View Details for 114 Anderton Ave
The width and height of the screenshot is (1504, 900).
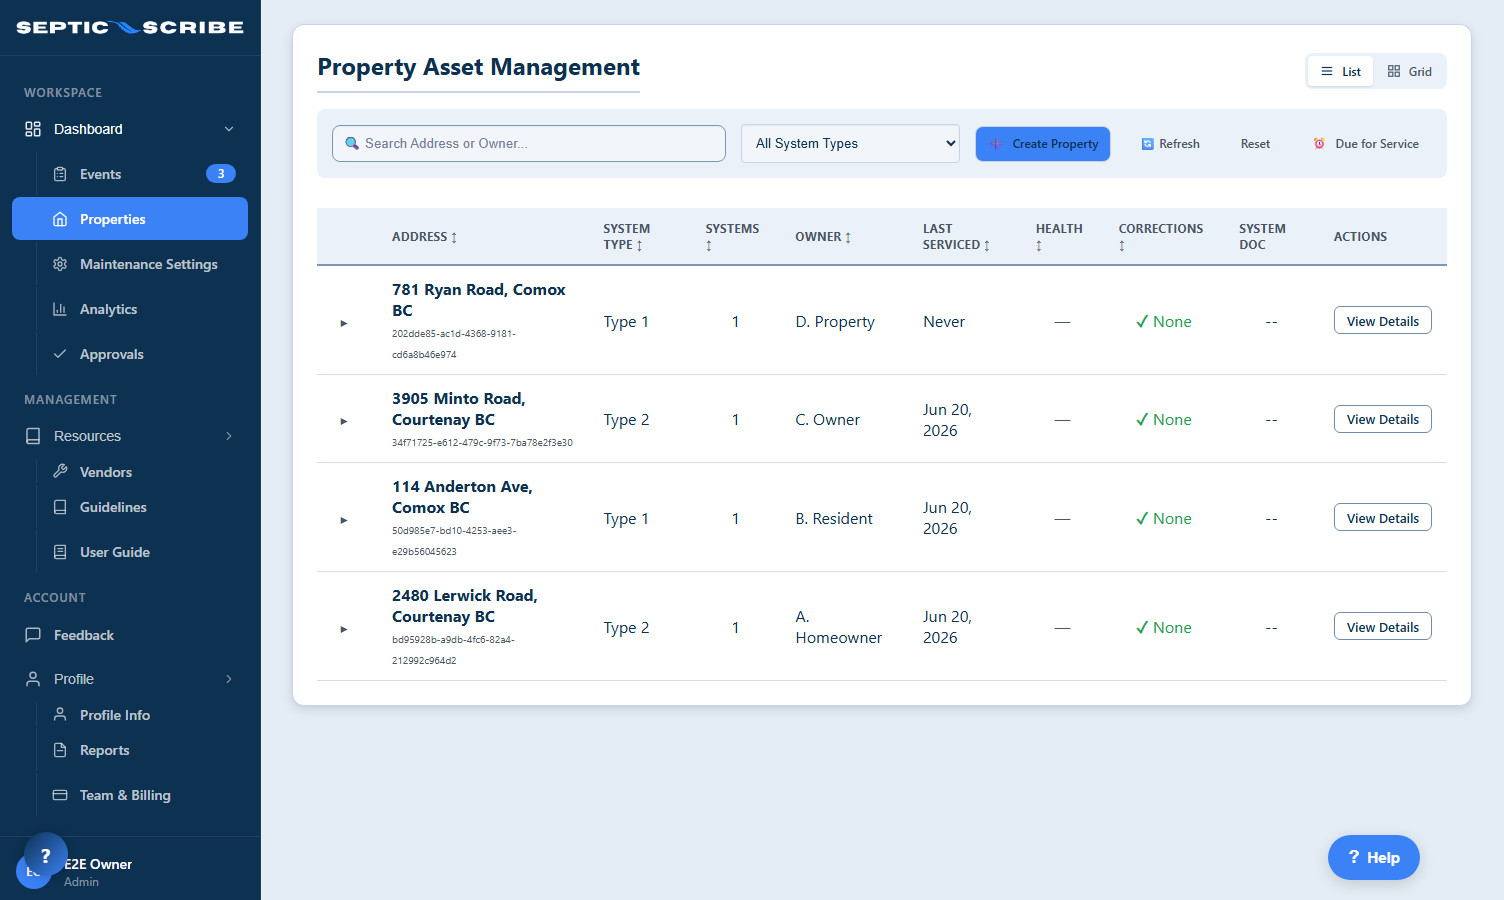1383,518
